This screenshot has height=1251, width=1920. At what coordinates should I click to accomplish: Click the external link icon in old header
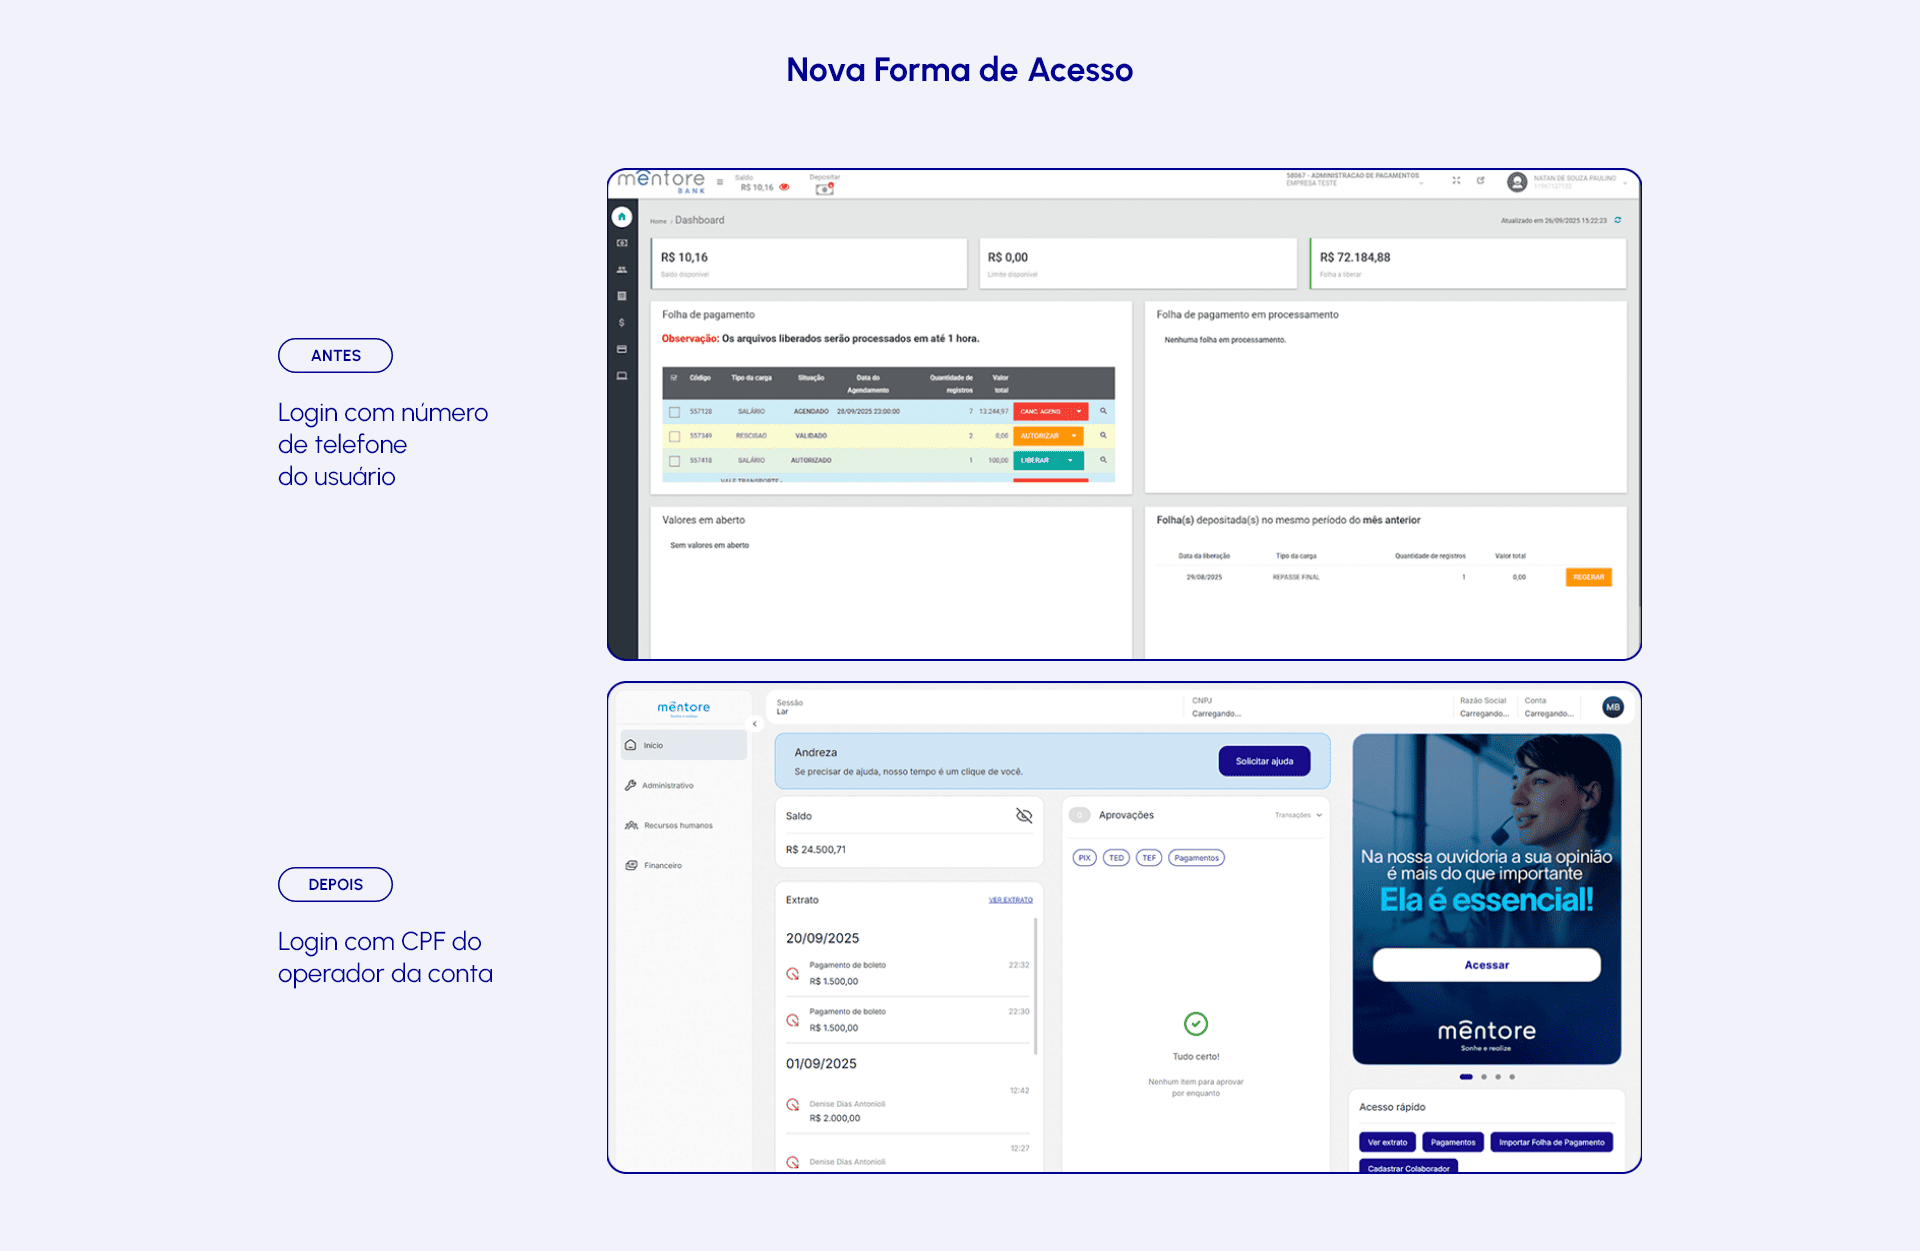coord(1481,181)
